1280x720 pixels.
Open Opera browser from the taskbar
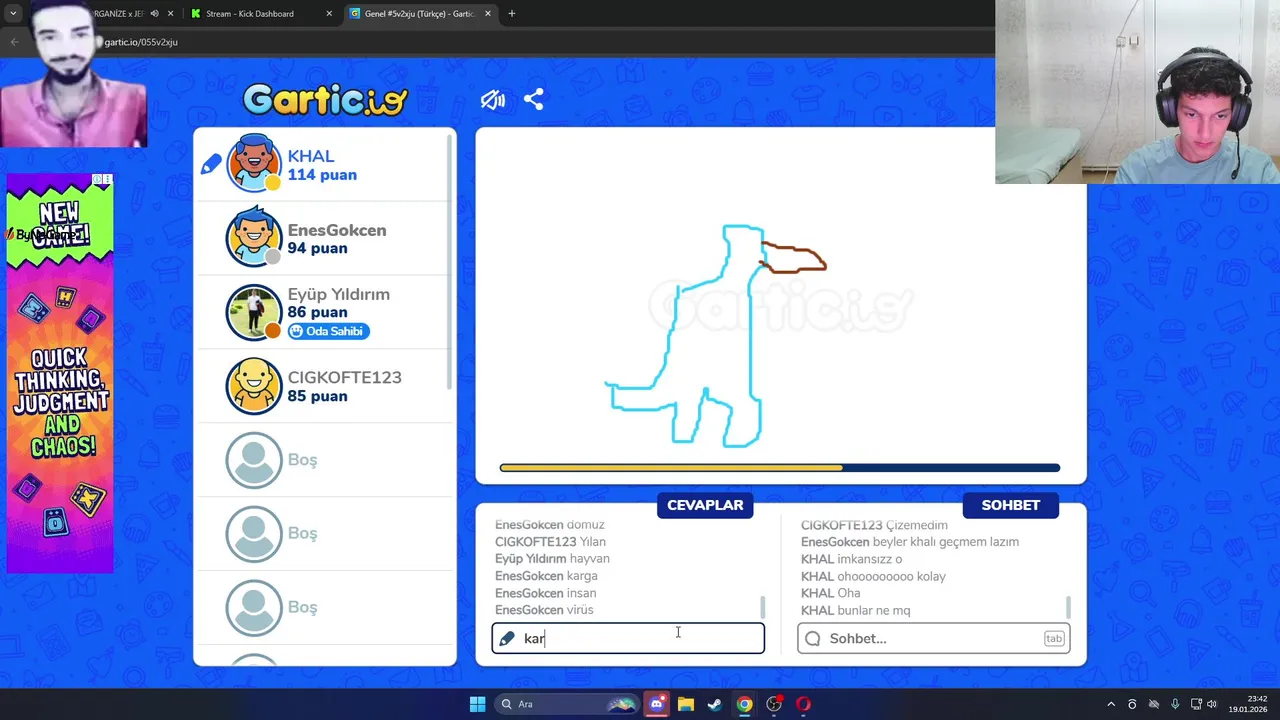point(803,704)
